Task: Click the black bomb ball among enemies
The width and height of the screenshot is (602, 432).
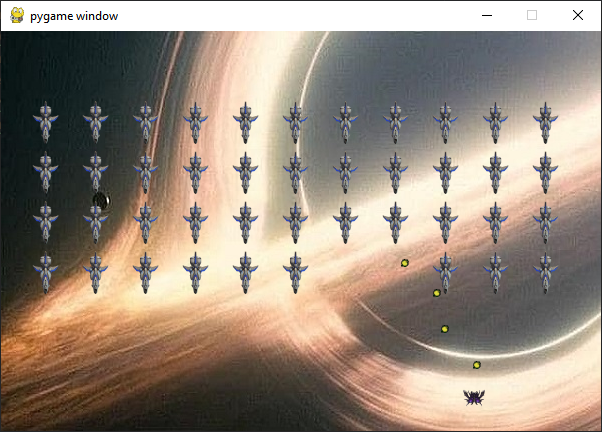Action: 102,200
